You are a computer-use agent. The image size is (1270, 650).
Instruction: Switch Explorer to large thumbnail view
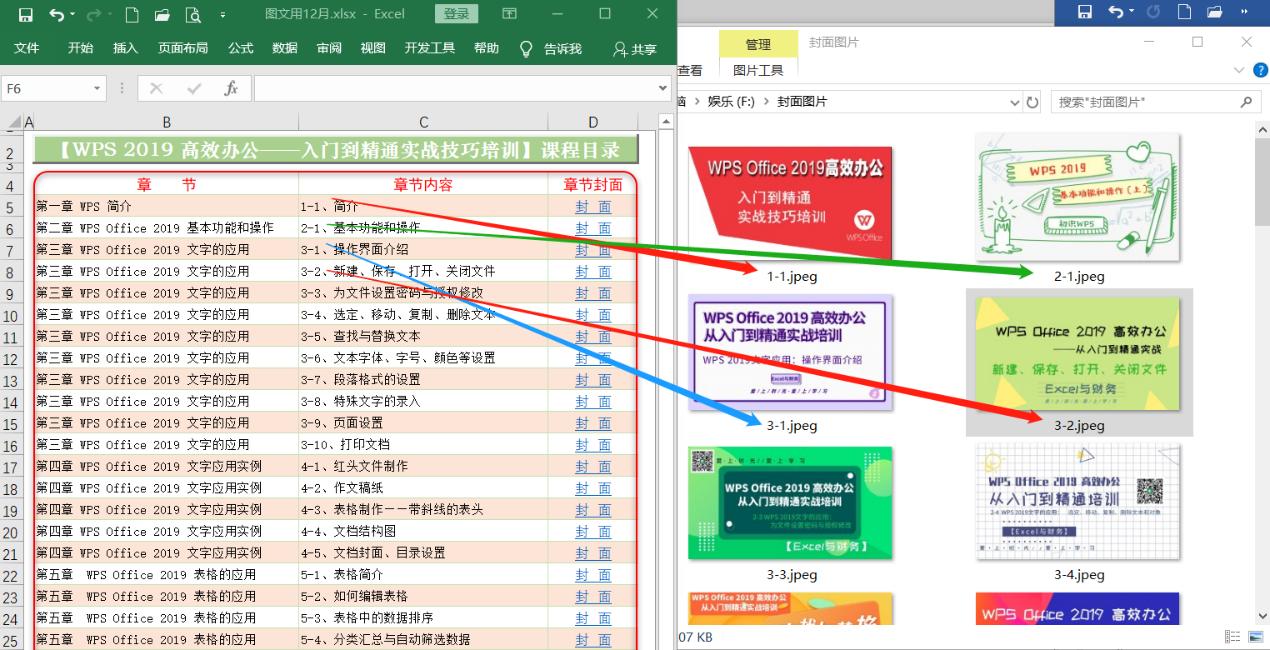click(x=1256, y=637)
